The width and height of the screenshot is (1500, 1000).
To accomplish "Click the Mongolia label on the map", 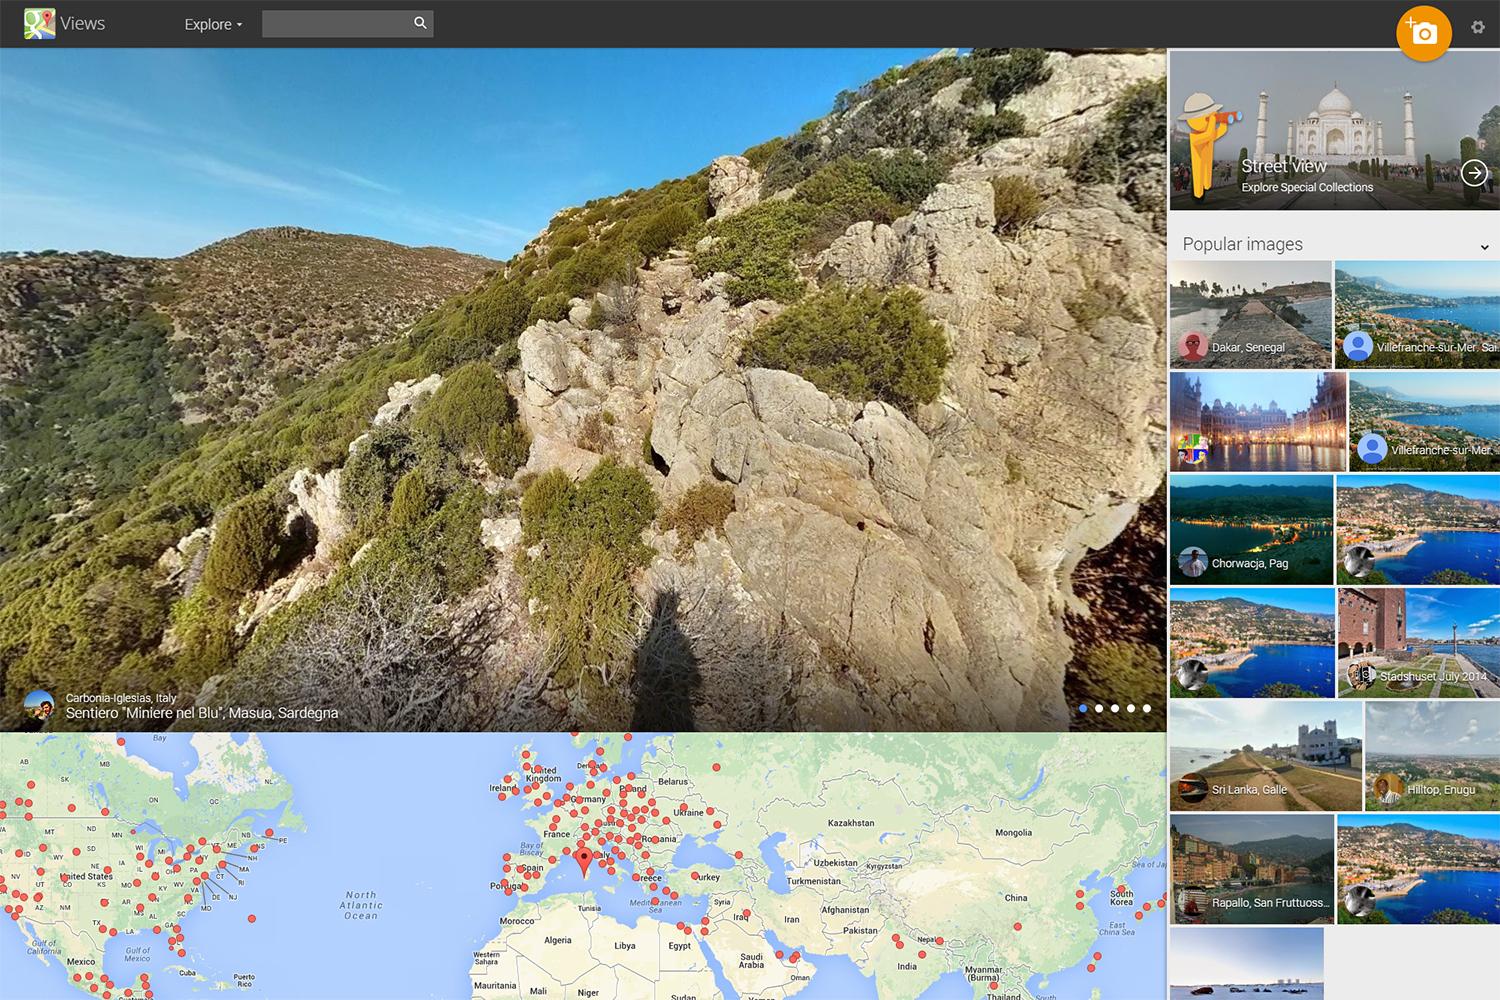I will [x=1013, y=832].
